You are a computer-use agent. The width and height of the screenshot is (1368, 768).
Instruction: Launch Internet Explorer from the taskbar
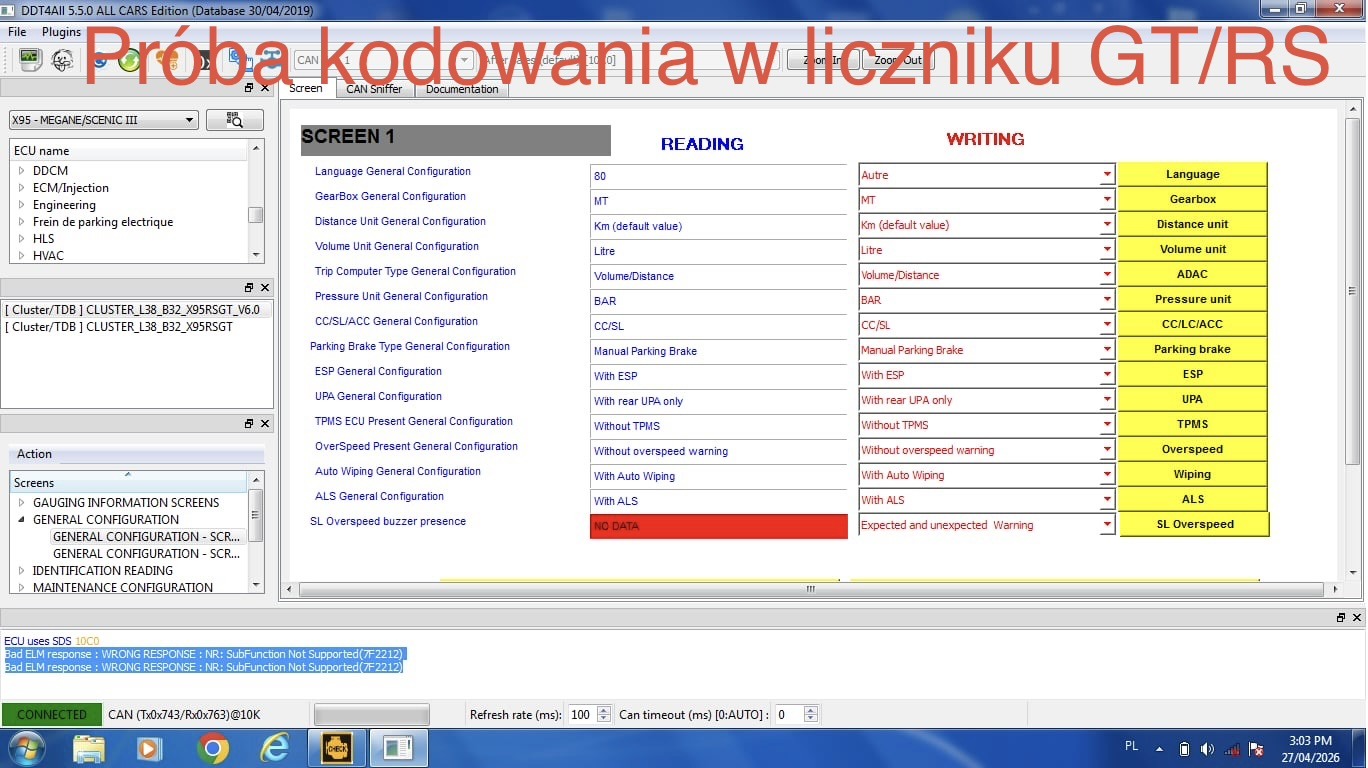(x=273, y=747)
